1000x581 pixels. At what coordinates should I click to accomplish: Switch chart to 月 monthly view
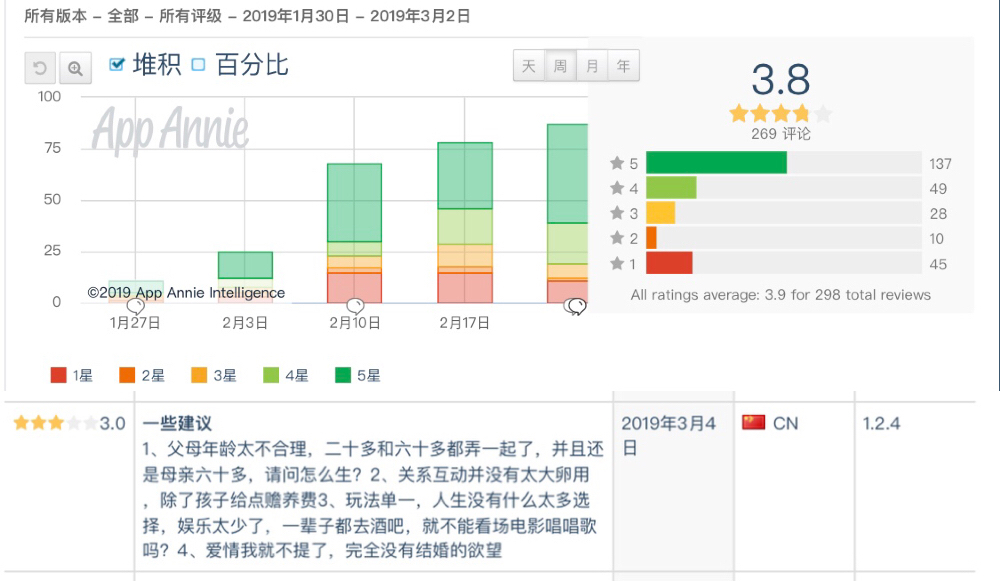click(592, 66)
